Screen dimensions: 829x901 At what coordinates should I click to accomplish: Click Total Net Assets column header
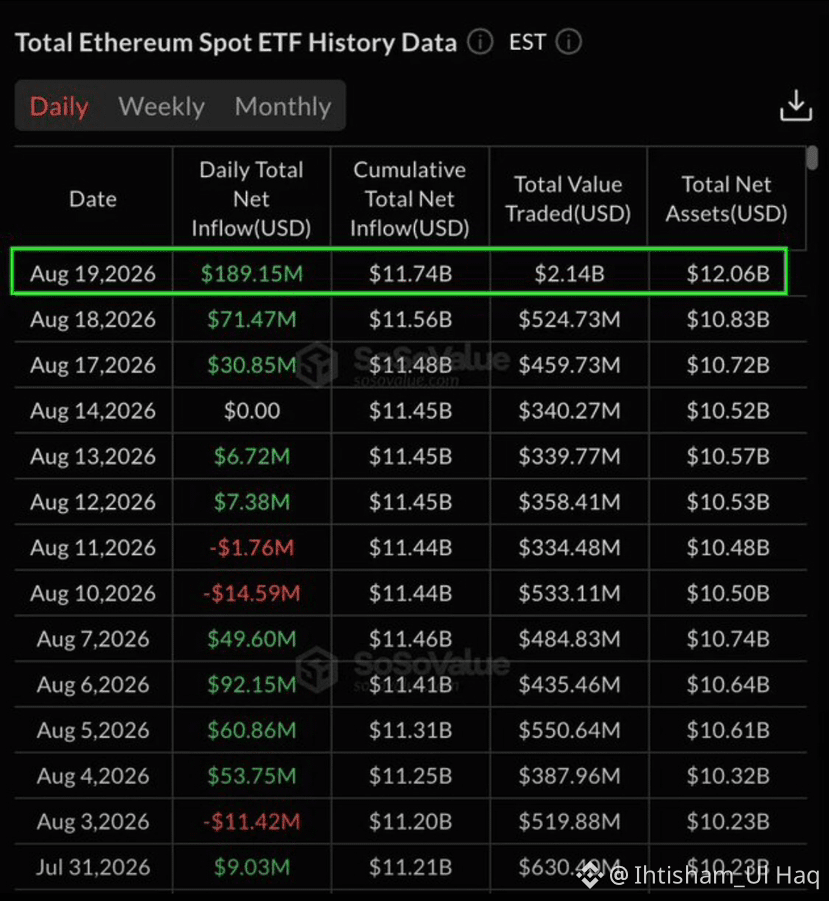726,199
